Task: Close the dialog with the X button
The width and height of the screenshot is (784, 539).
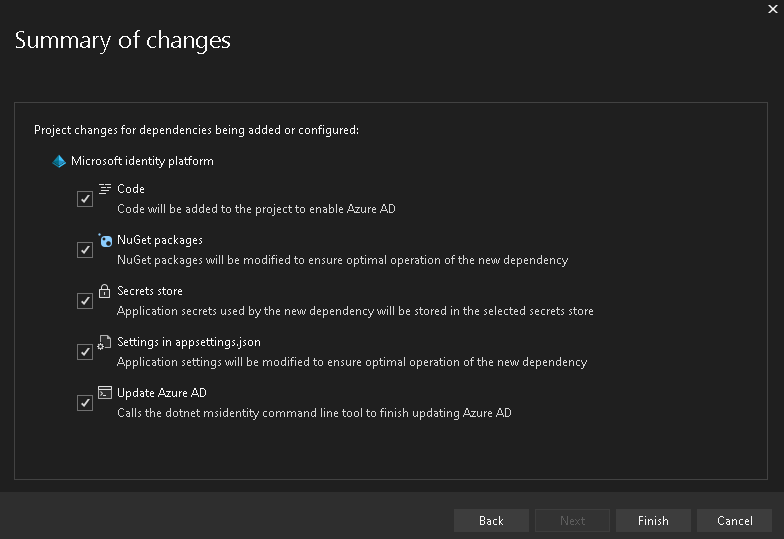Action: tap(772, 9)
